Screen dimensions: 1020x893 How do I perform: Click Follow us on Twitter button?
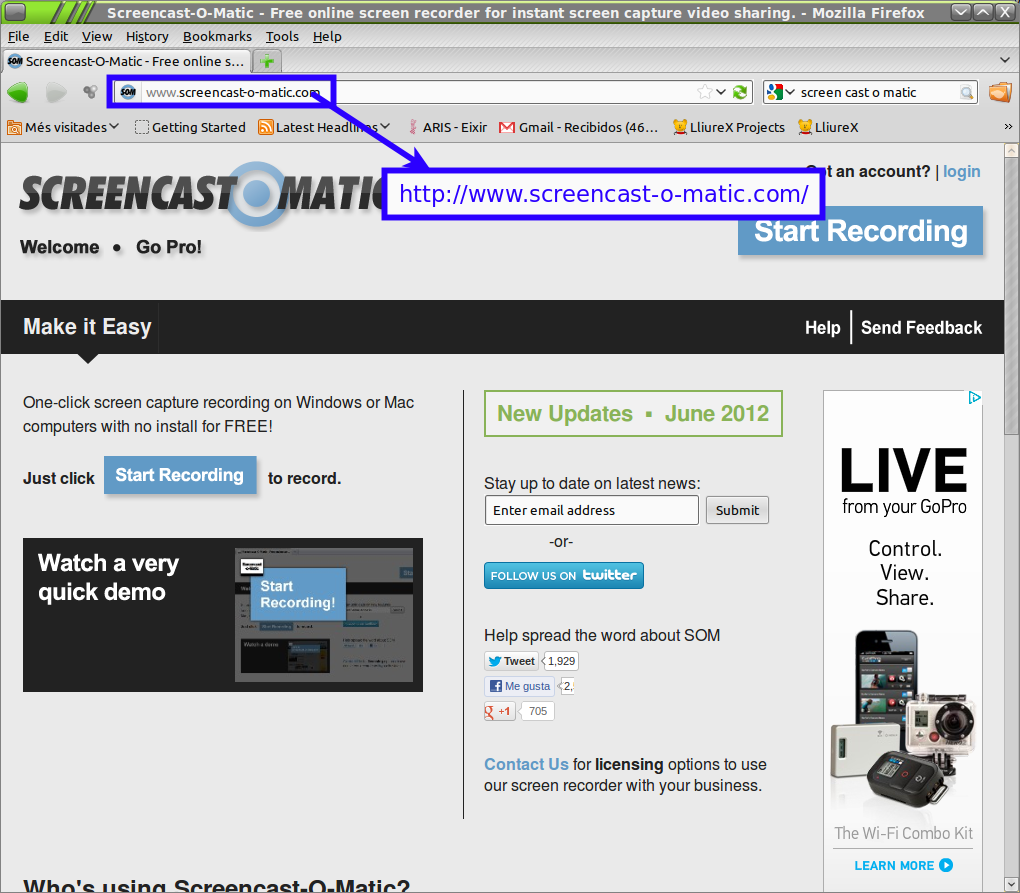pyautogui.click(x=563, y=576)
